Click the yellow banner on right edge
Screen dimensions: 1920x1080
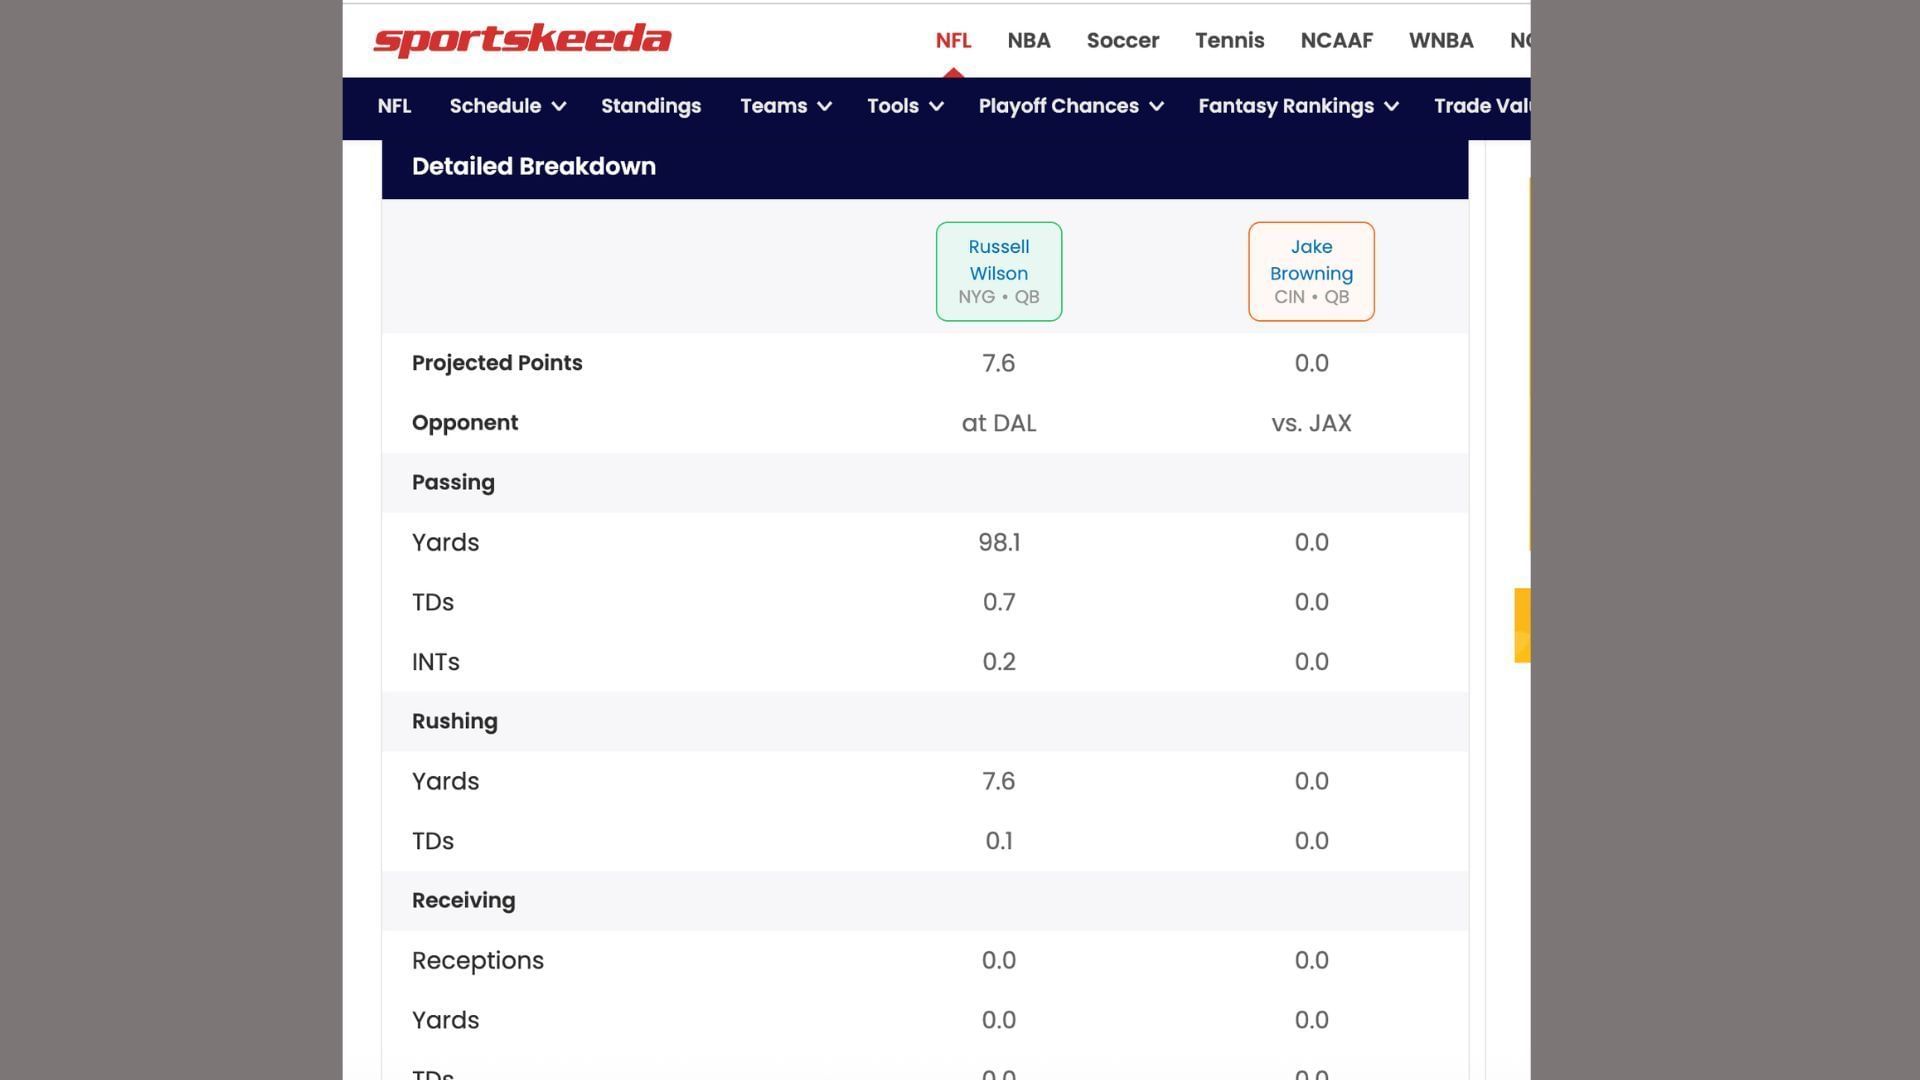[1522, 625]
